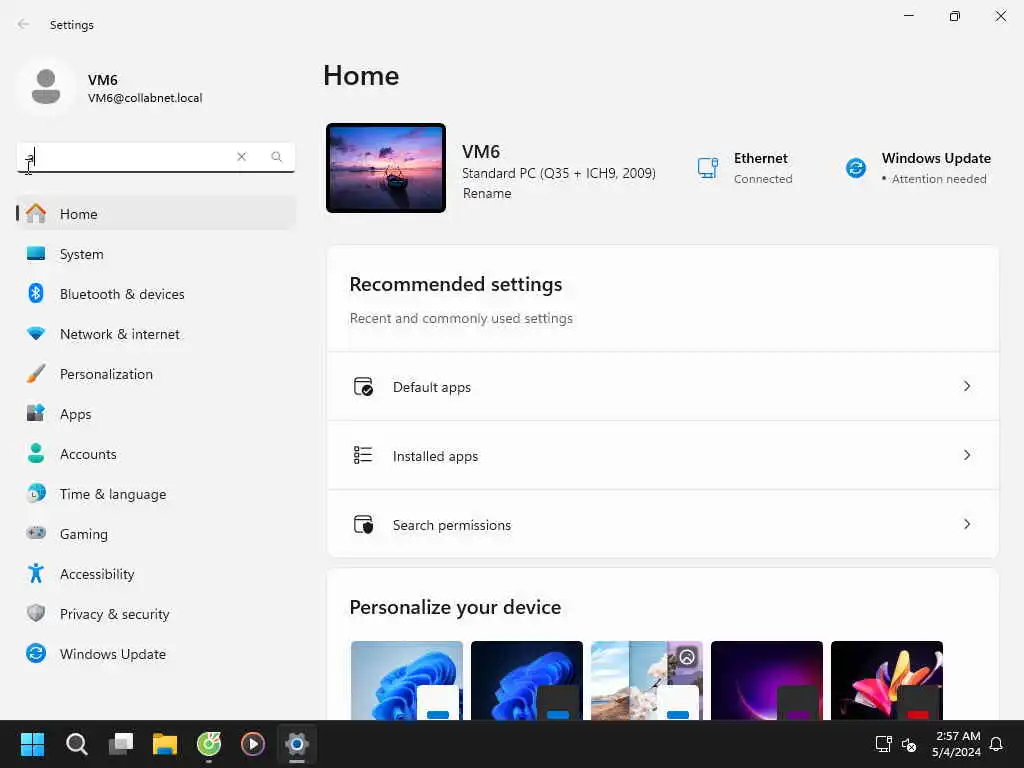The height and width of the screenshot is (768, 1024).
Task: Click the Windows Update icon in header
Action: point(856,168)
